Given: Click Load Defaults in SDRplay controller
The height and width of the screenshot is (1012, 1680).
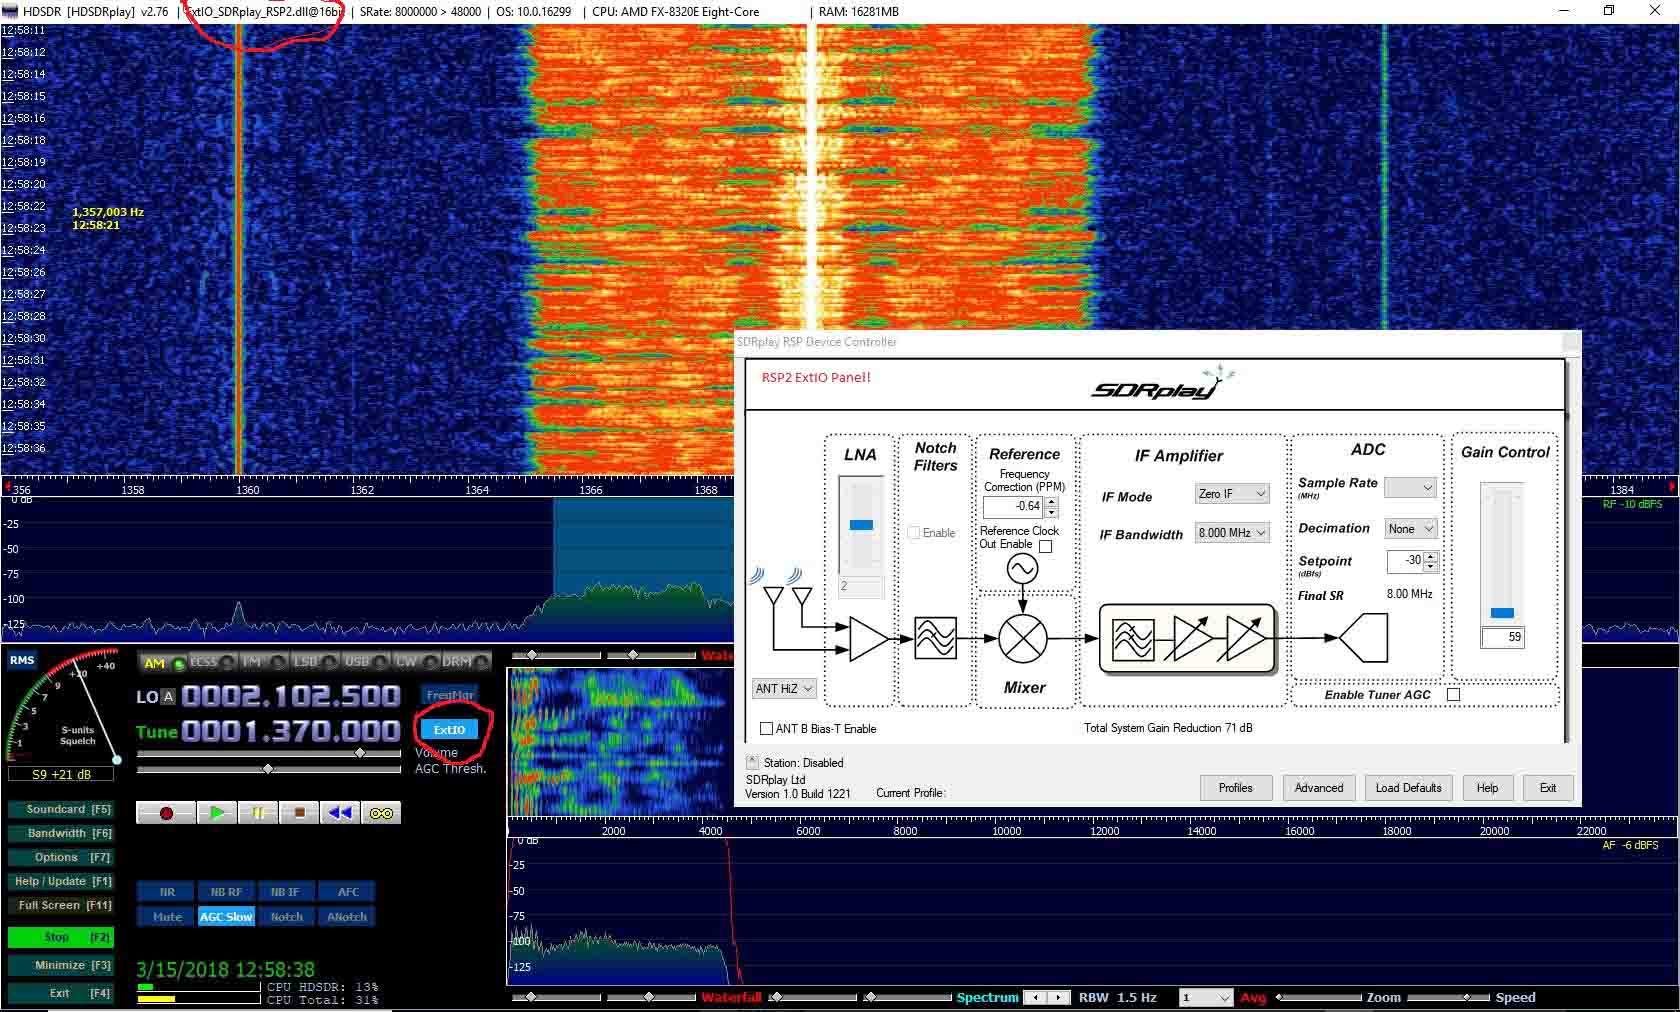Looking at the screenshot, I should tap(1408, 788).
